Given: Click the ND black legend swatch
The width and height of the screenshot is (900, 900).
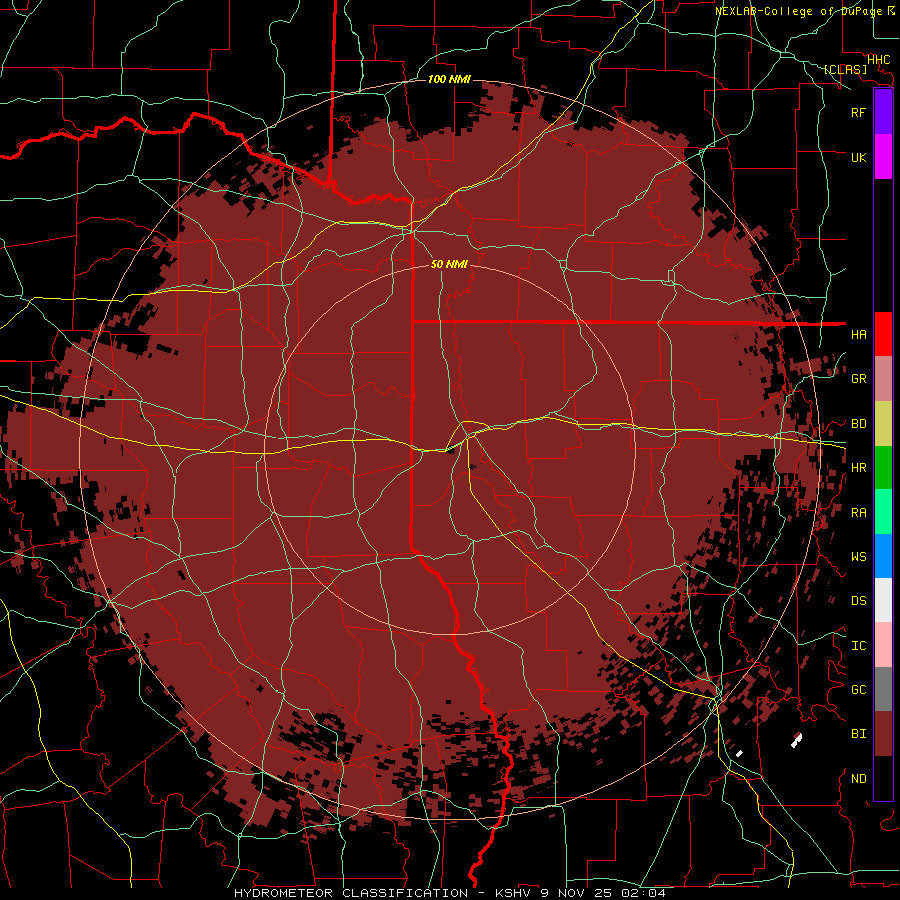Looking at the screenshot, I should (883, 778).
